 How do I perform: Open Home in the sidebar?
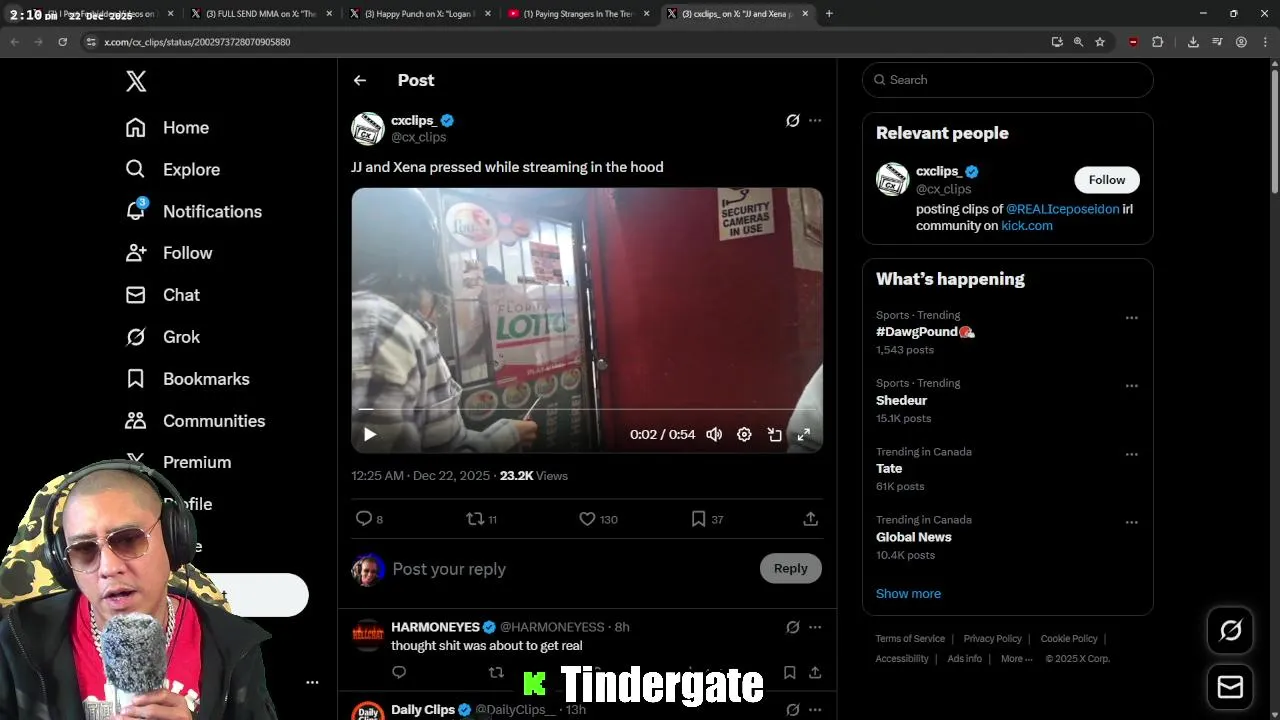click(x=167, y=128)
